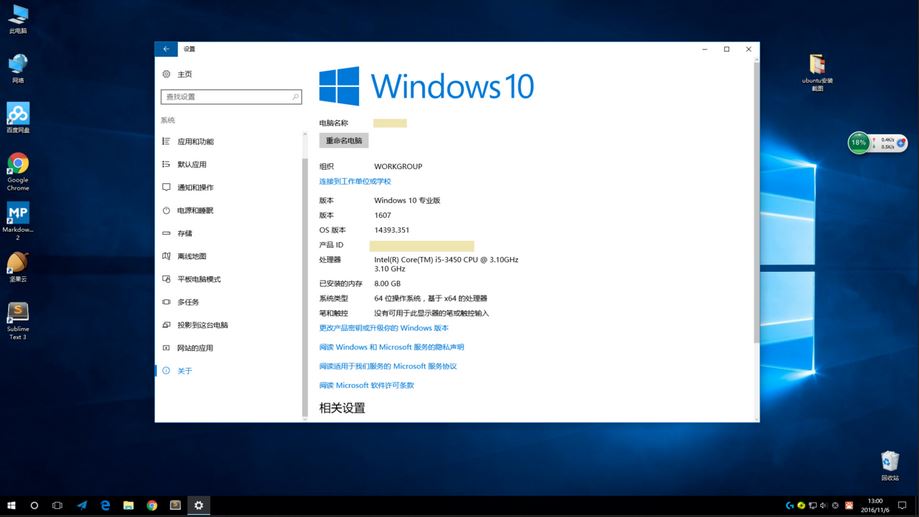
Task: Select 回收站 recycle bin desktop icon
Action: coord(890,466)
